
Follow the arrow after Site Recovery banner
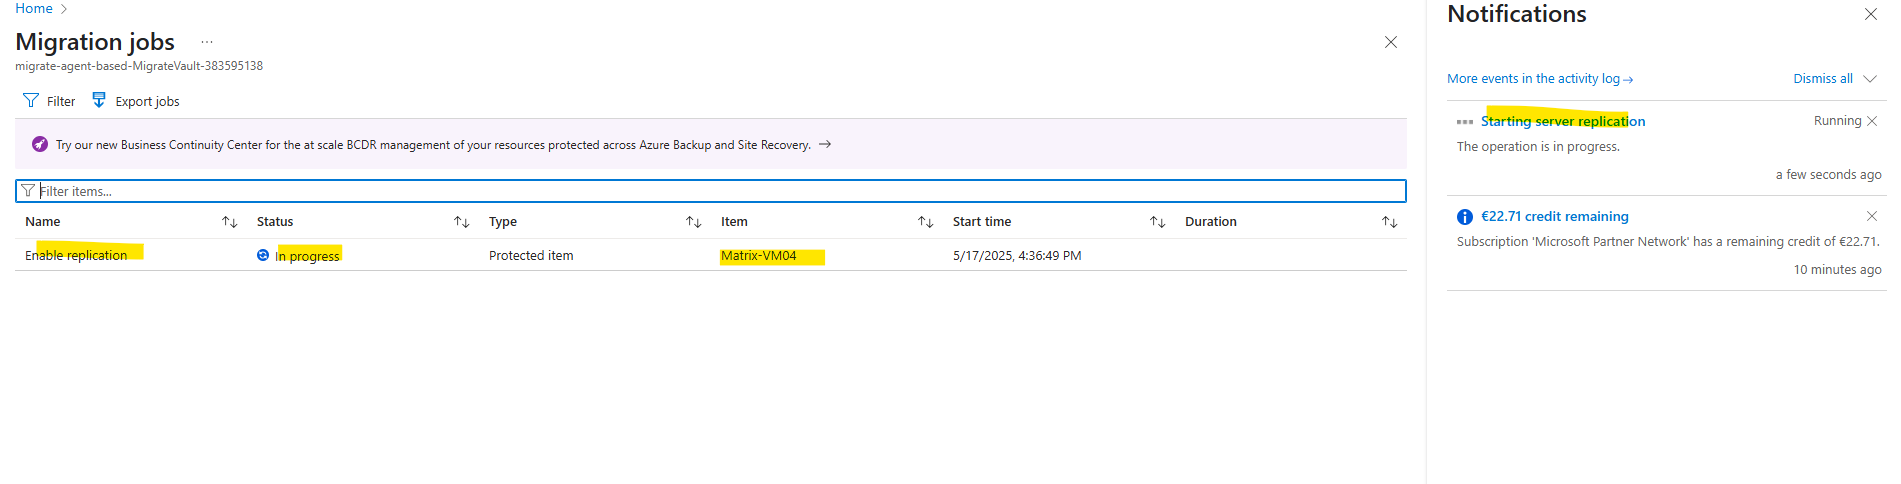pyautogui.click(x=825, y=144)
